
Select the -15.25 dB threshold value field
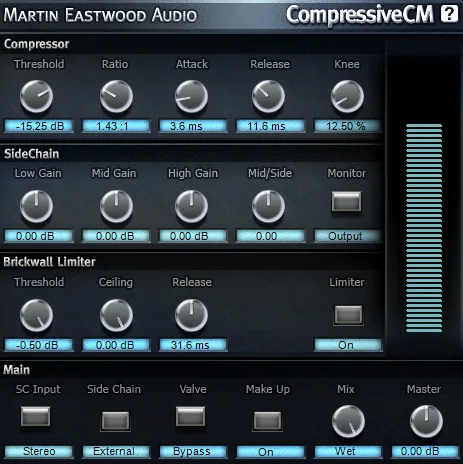(39, 126)
